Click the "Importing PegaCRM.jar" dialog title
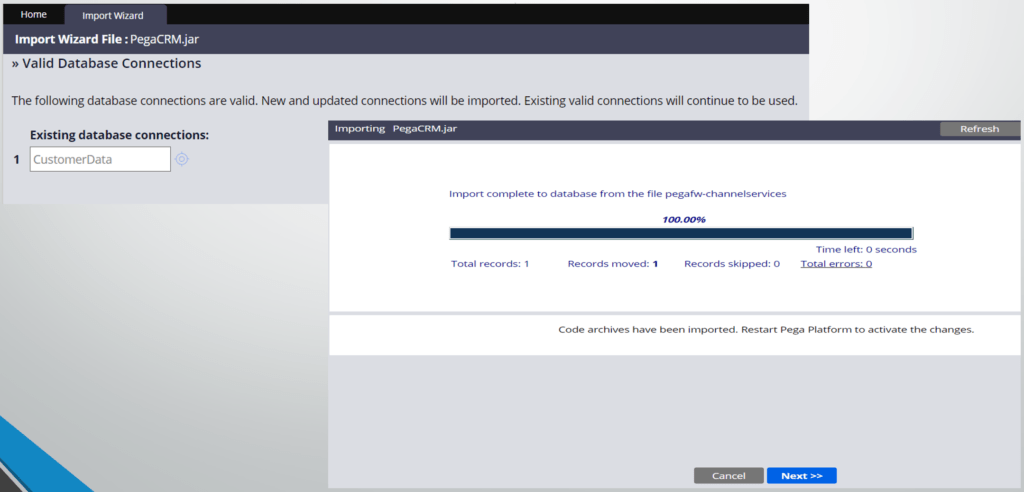Viewport: 1024px width, 492px height. (x=396, y=129)
